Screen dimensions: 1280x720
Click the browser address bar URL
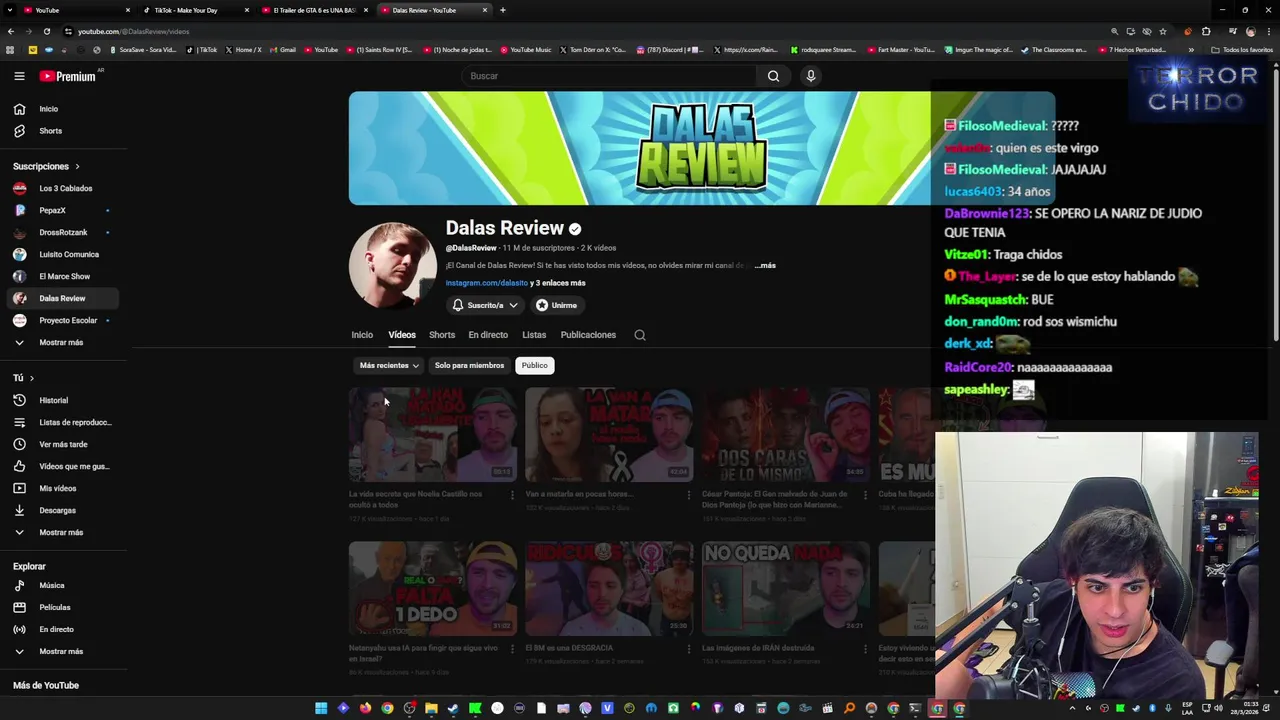[x=134, y=31]
